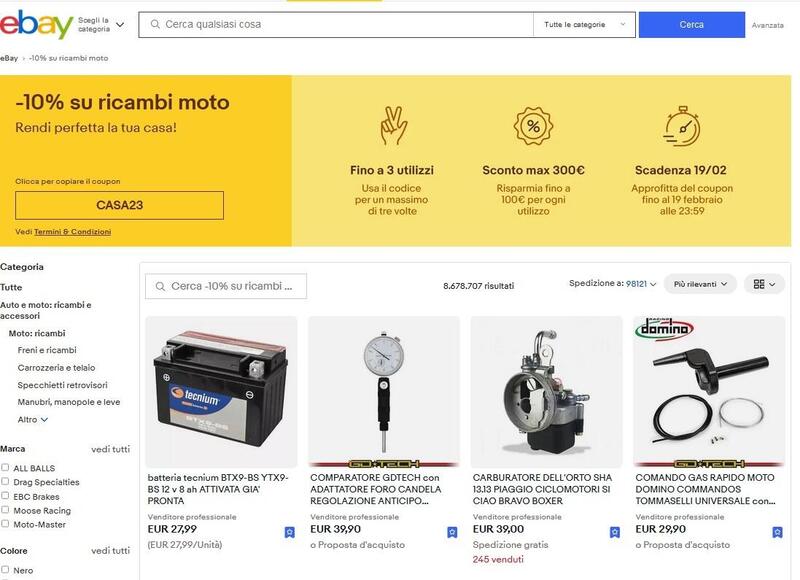
Task: Save the tecnium battery to watchlist
Action: (x=289, y=533)
